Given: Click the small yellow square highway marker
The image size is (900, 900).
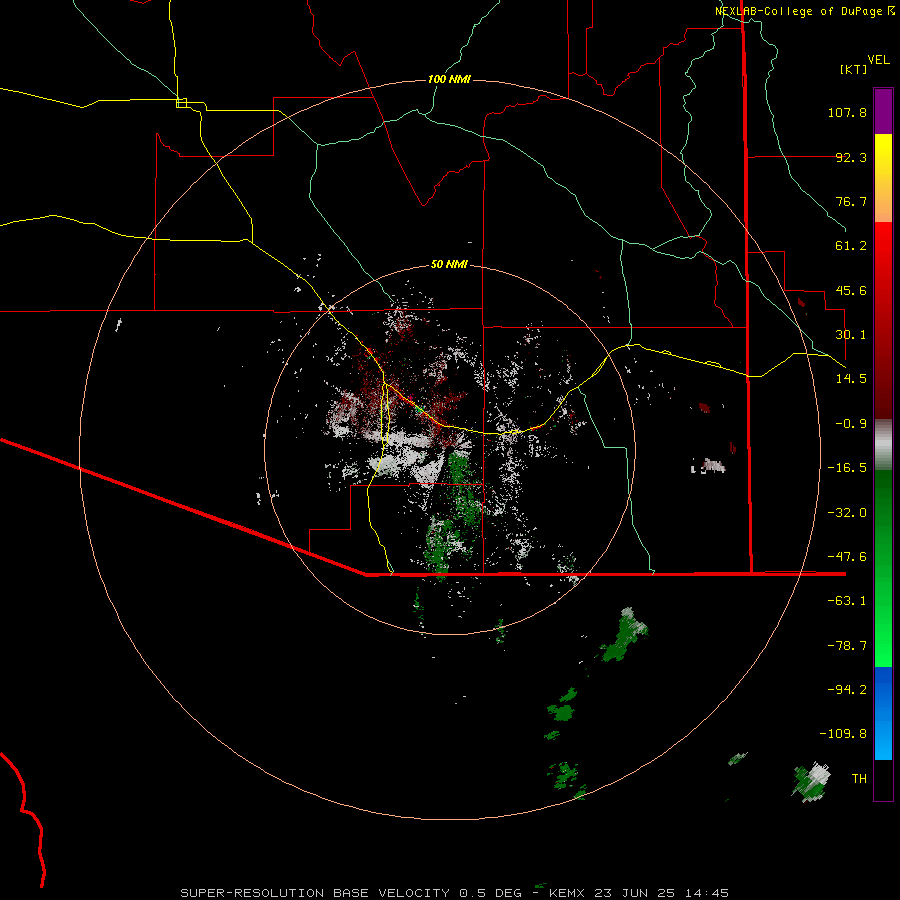Looking at the screenshot, I should point(181,103).
